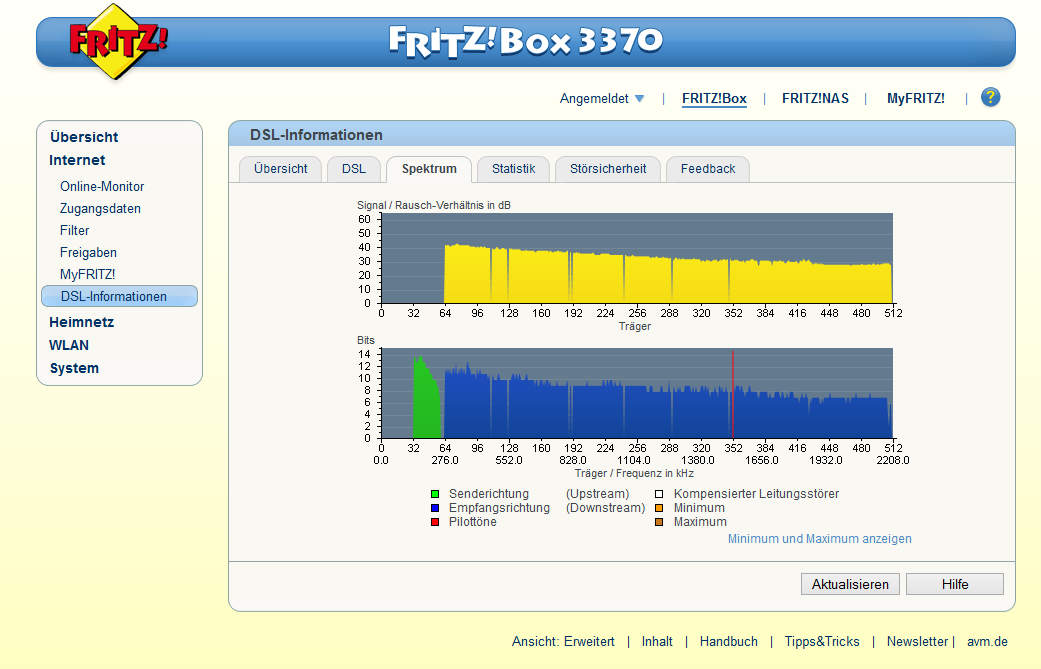This screenshot has width=1041, height=669.
Task: Click the red pilot tone line in chart
Action: click(732, 395)
